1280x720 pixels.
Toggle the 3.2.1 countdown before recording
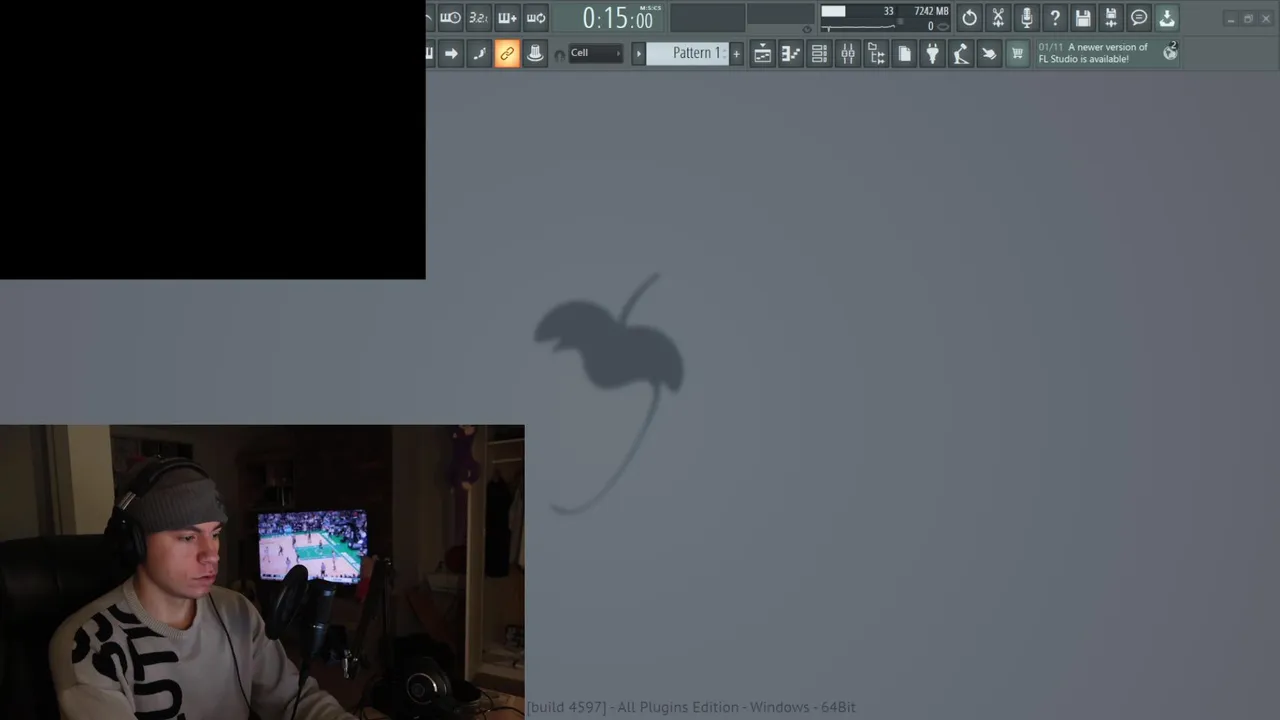pyautogui.click(x=479, y=18)
